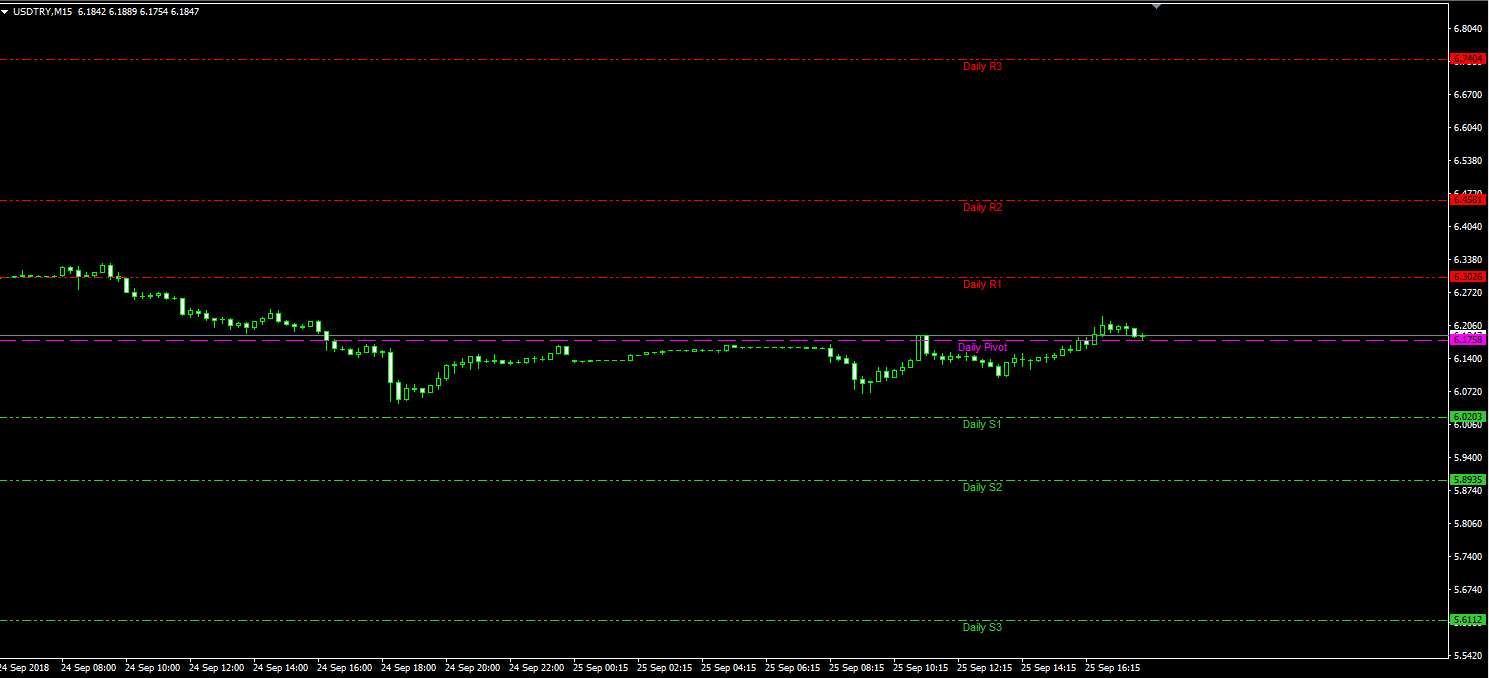Click the green 5.8935 price tag
Viewport: 1490px width, 678px height.
click(1467, 480)
